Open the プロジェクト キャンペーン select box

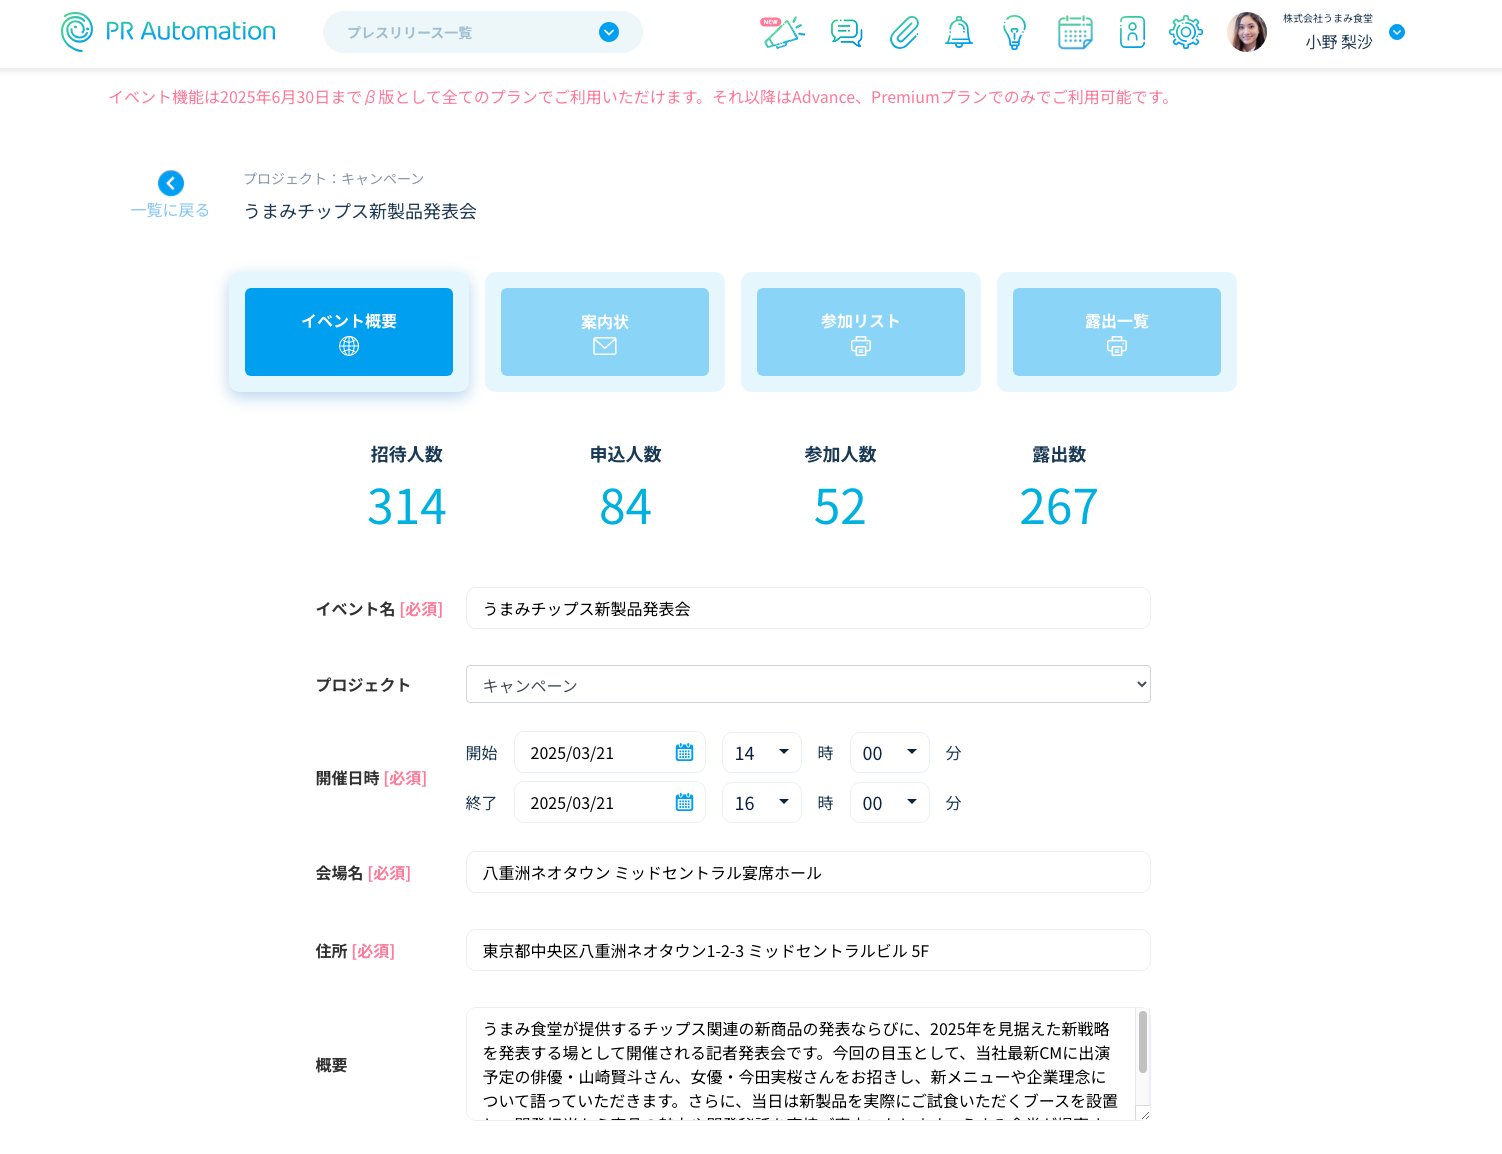808,685
